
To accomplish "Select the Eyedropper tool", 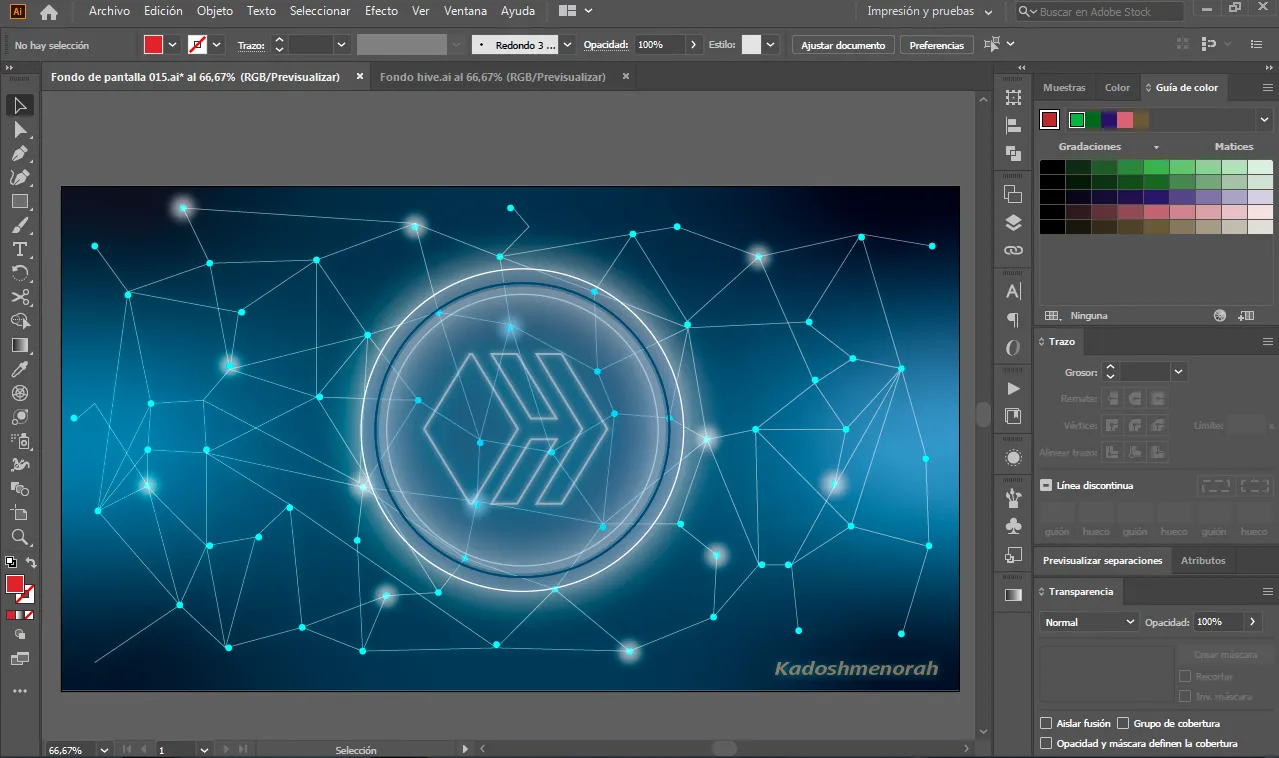I will tap(20, 369).
